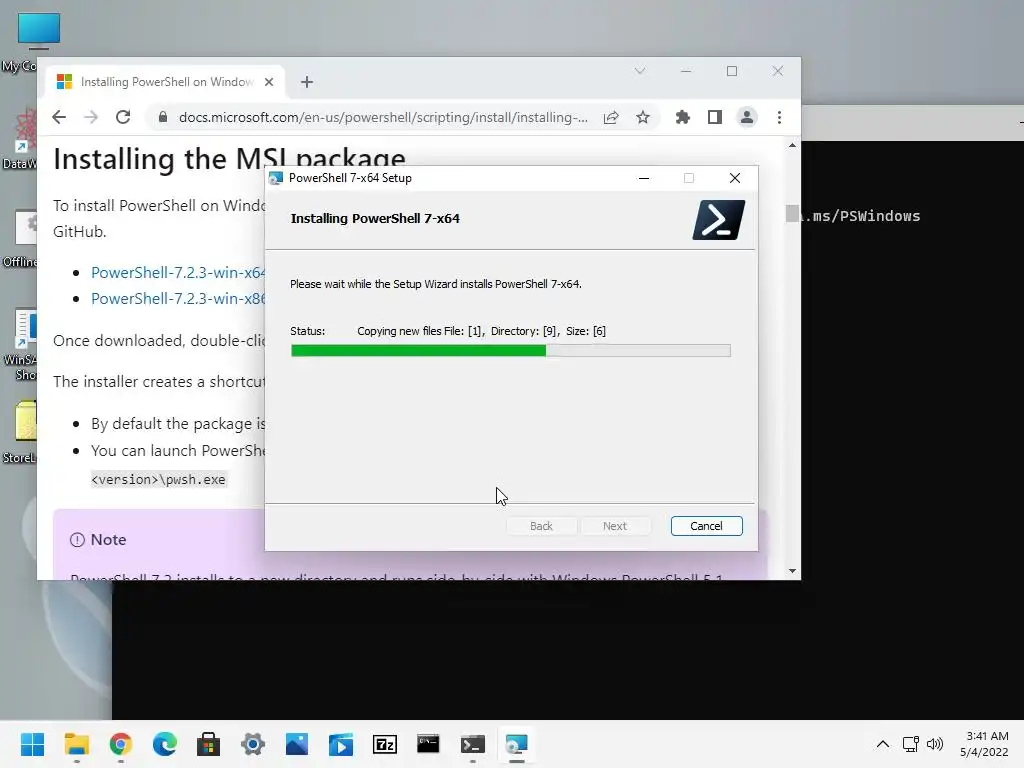Cancel the PowerShell 7-x64 installation
Viewport: 1024px width, 768px height.
coord(706,526)
